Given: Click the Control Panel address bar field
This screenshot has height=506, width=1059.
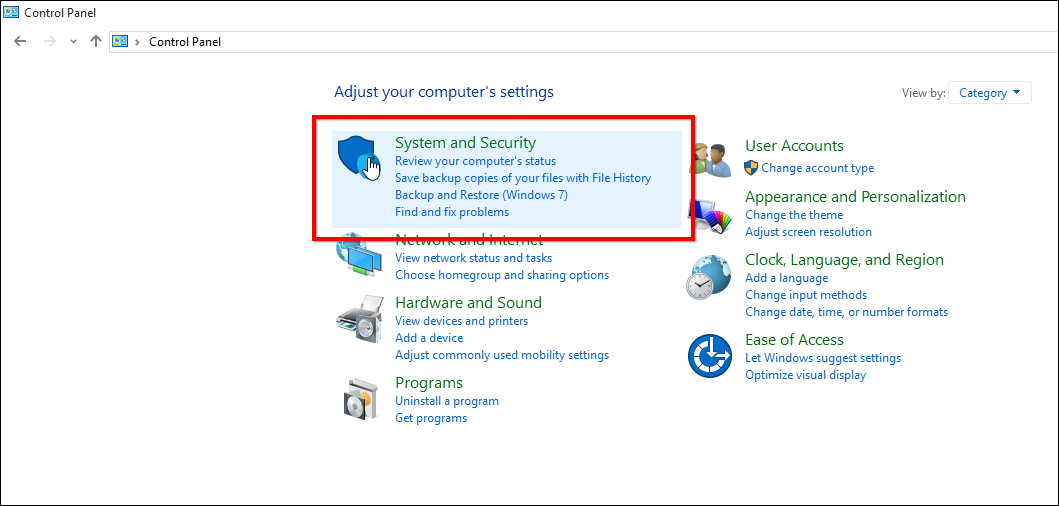Looking at the screenshot, I should pyautogui.click(x=584, y=41).
